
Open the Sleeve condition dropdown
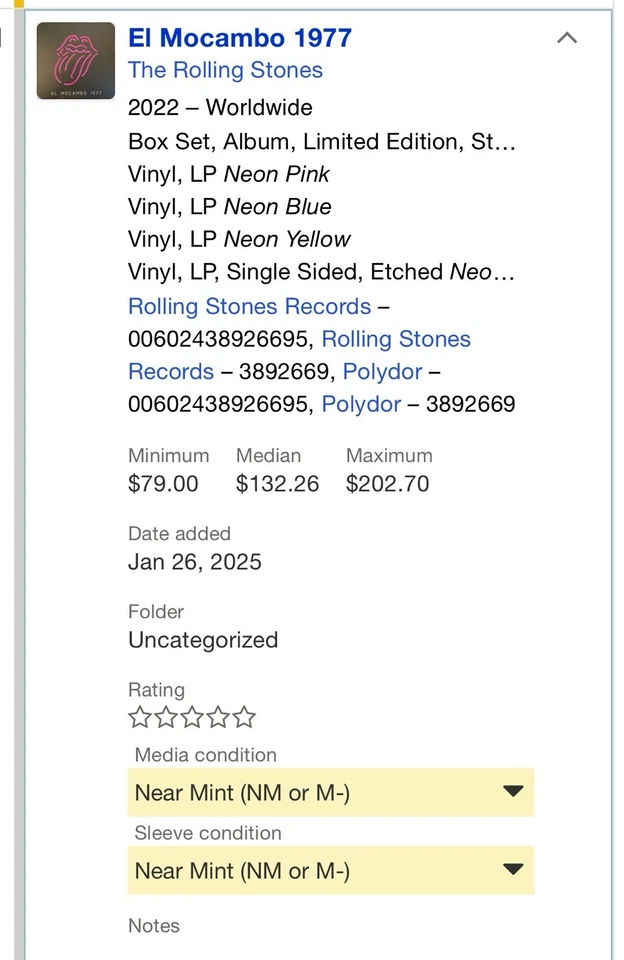tap(331, 870)
